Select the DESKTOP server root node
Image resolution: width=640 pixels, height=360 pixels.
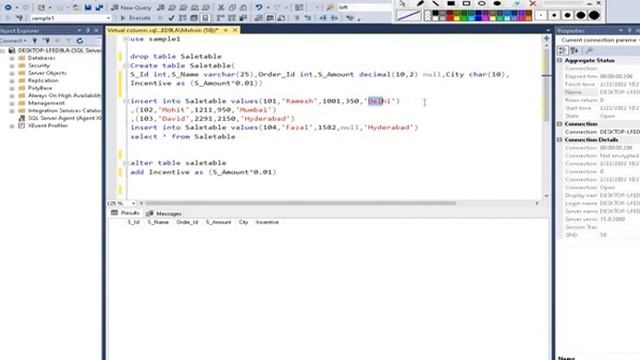click(x=59, y=50)
